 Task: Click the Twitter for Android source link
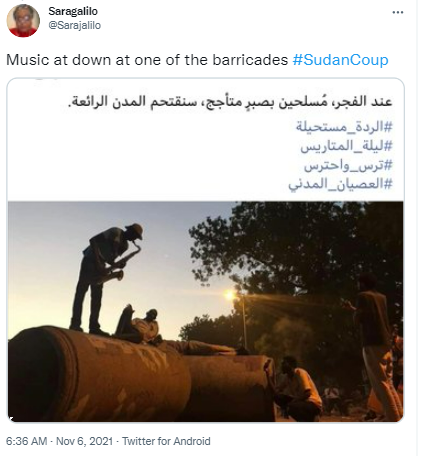pyautogui.click(x=166, y=441)
